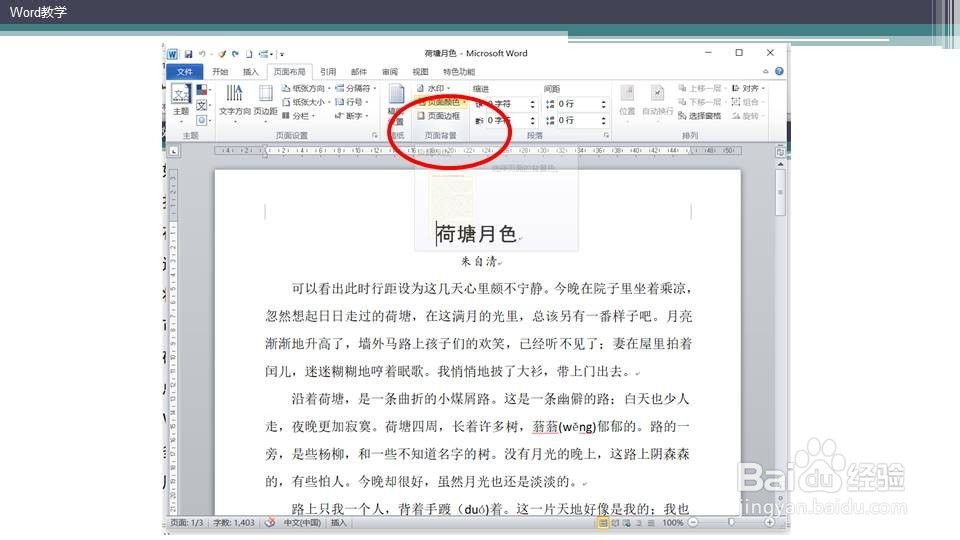Click the zoom out minus button
Viewport: 960px width, 540px height.
click(693, 522)
